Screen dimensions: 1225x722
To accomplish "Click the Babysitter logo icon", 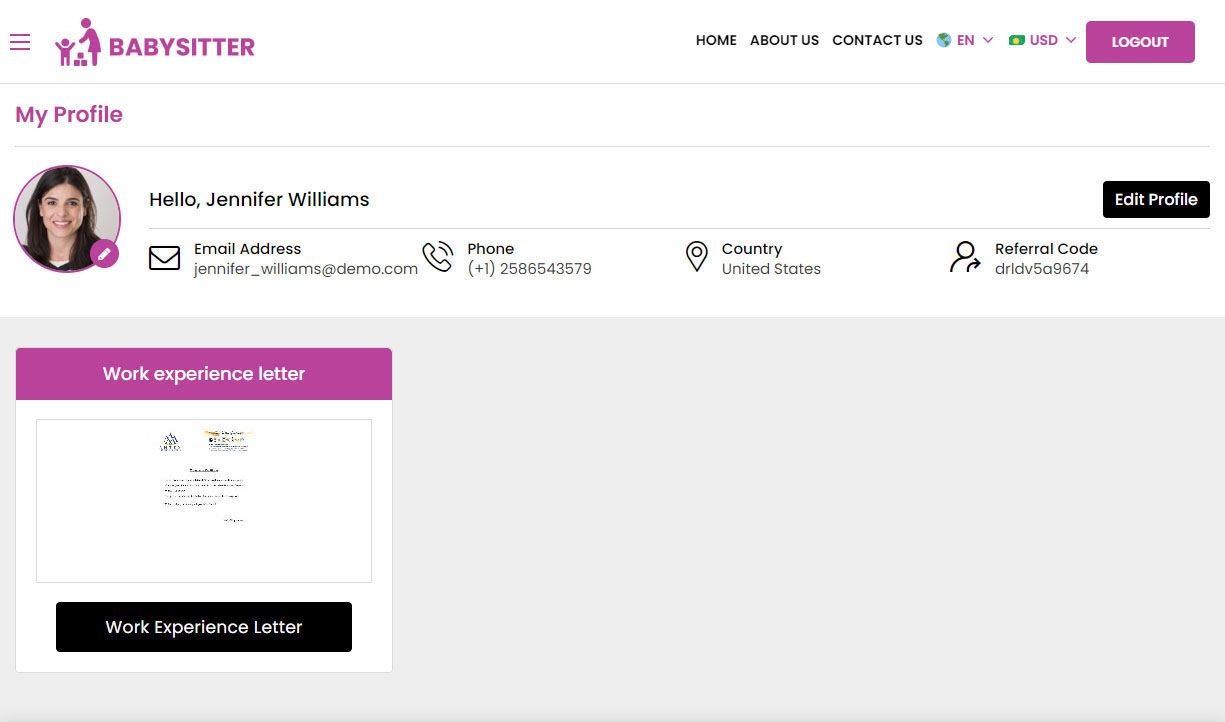I will point(79,43).
